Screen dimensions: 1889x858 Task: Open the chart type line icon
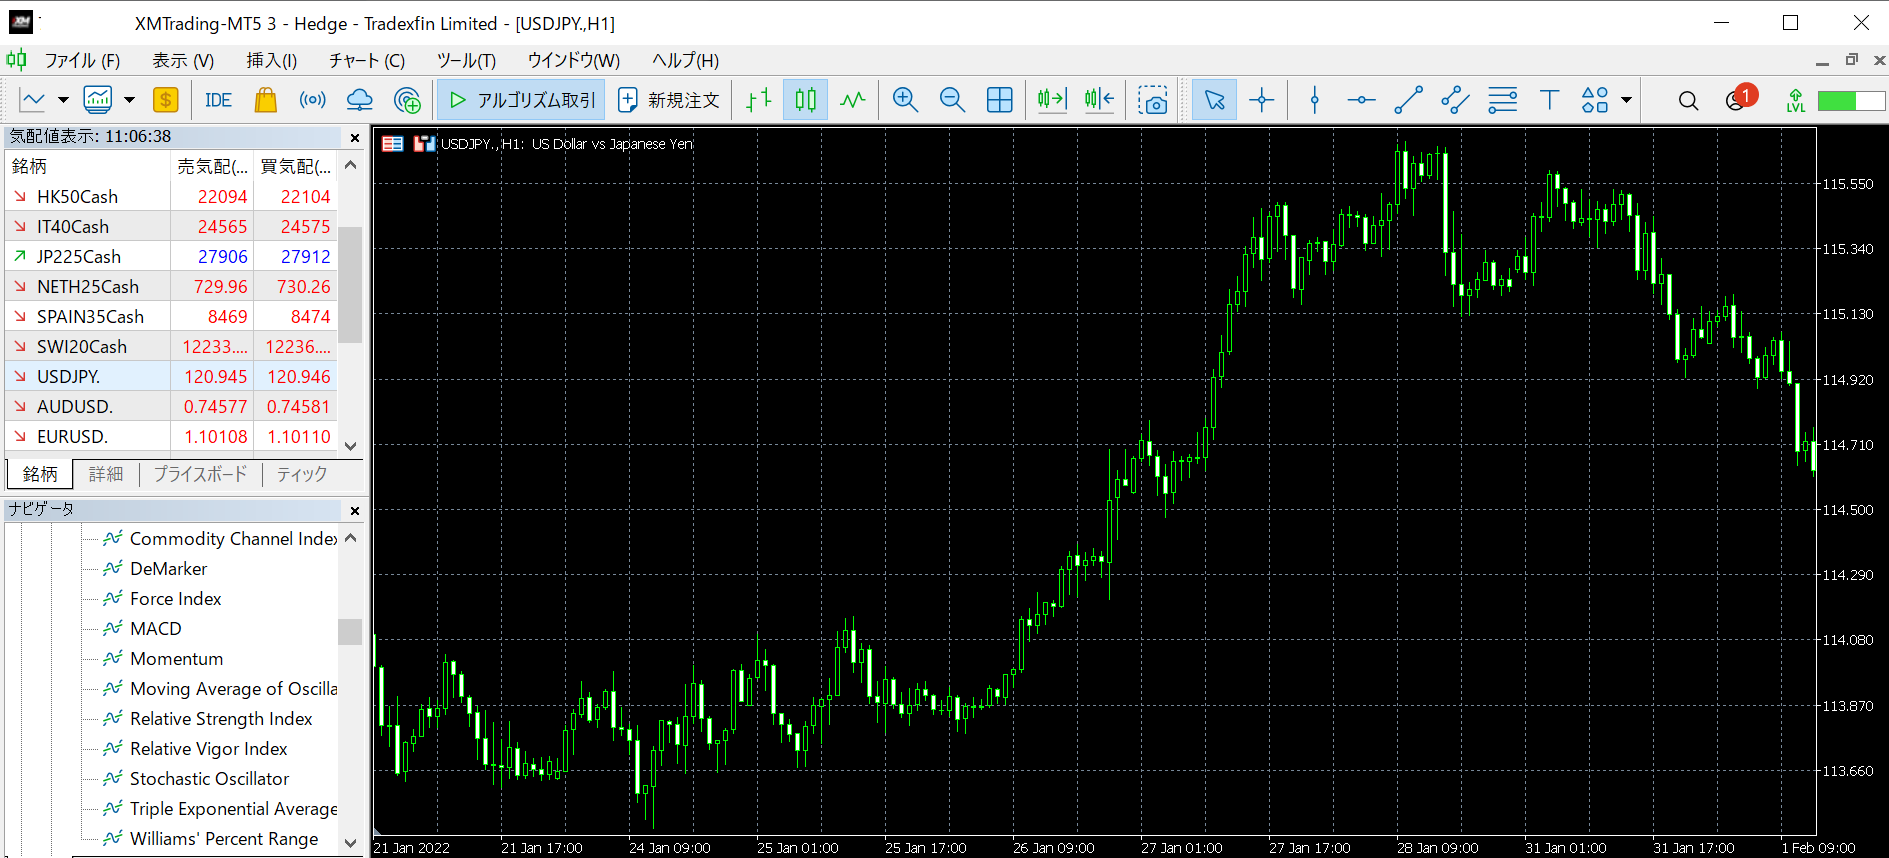pyautogui.click(x=33, y=100)
